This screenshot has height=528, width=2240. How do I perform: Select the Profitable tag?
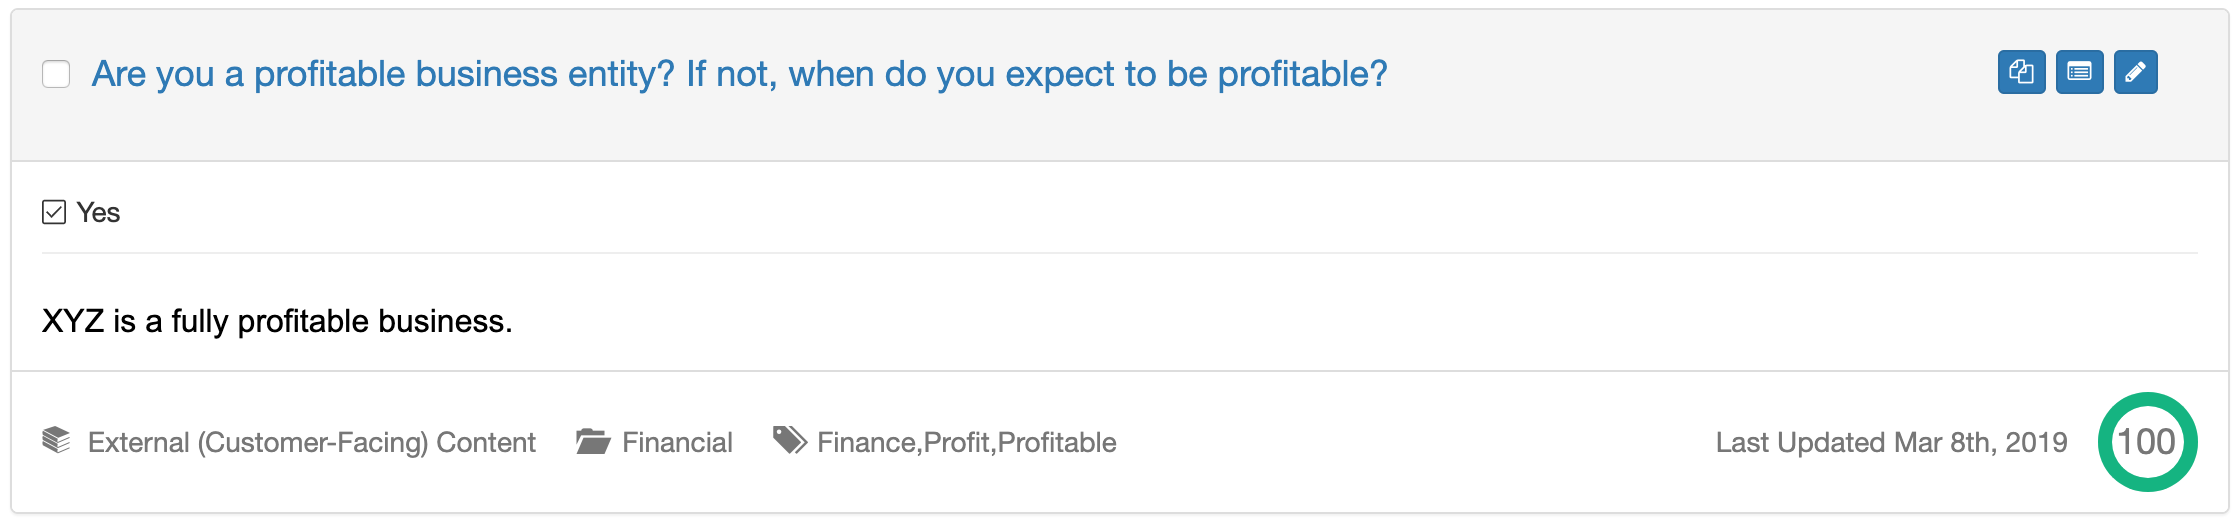click(x=1057, y=442)
